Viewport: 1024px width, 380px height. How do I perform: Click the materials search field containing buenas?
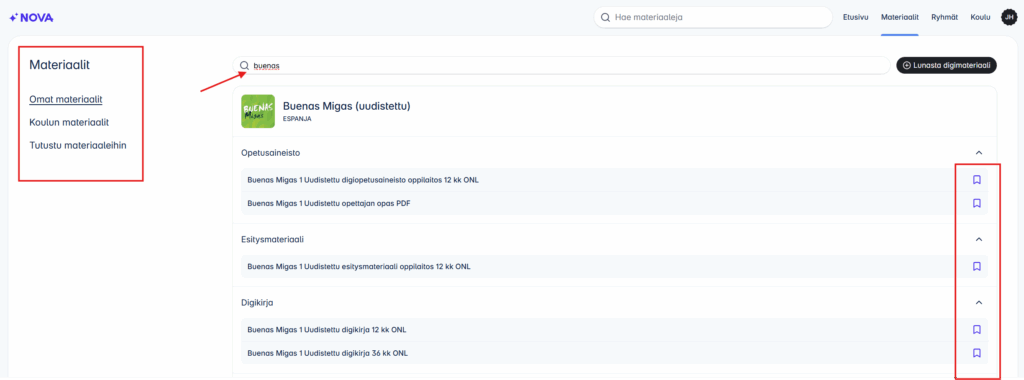coord(562,65)
